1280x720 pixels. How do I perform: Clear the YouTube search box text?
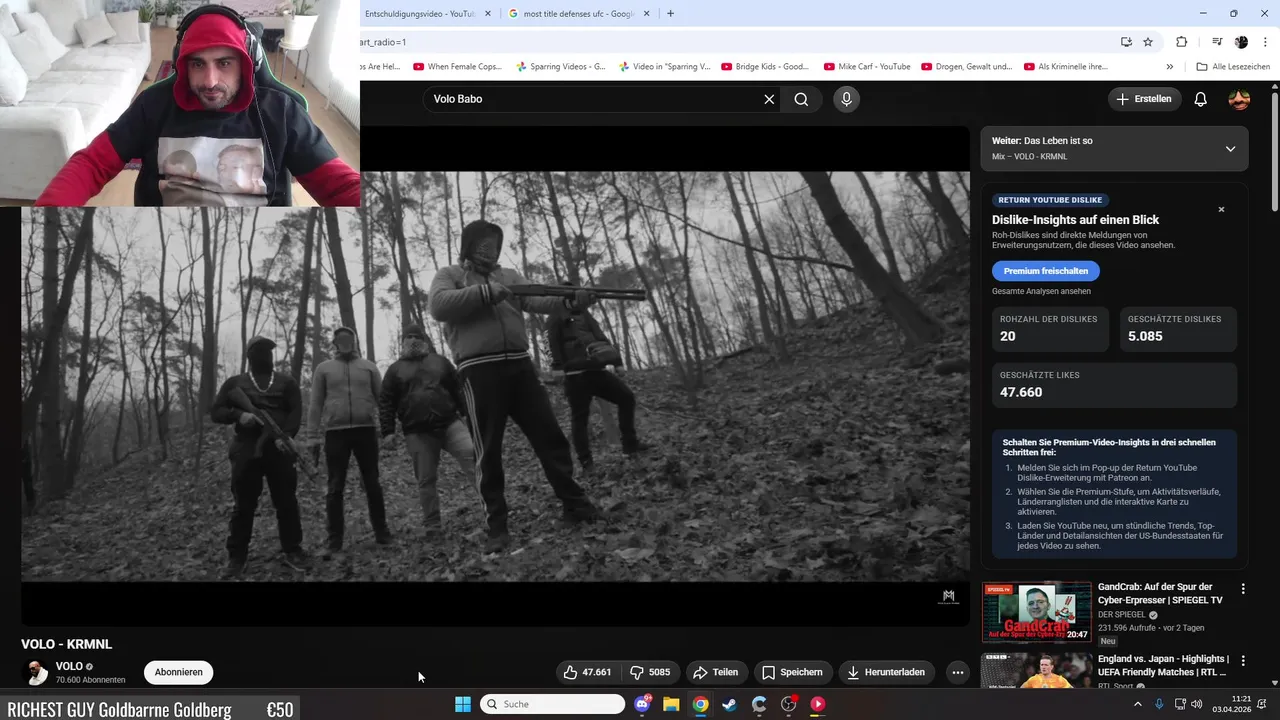point(769,99)
